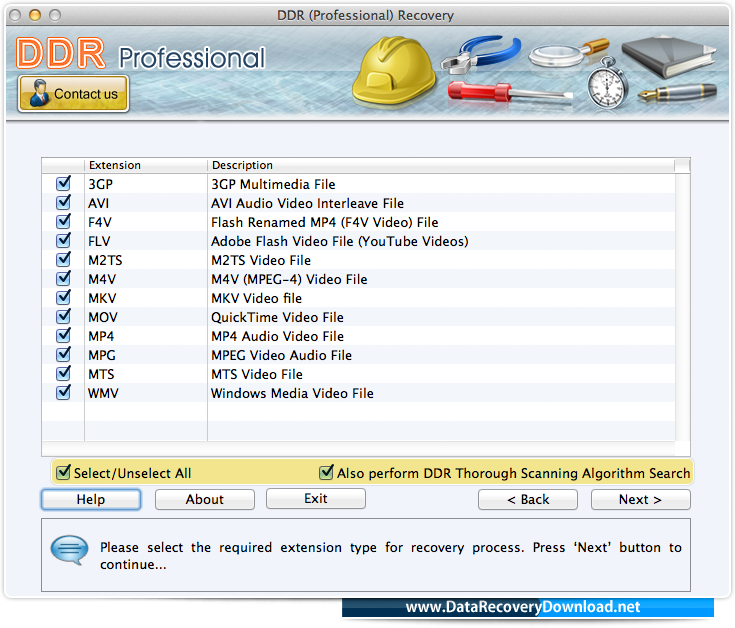
Task: Uncheck the 3GP extension checkbox
Action: 63,183
